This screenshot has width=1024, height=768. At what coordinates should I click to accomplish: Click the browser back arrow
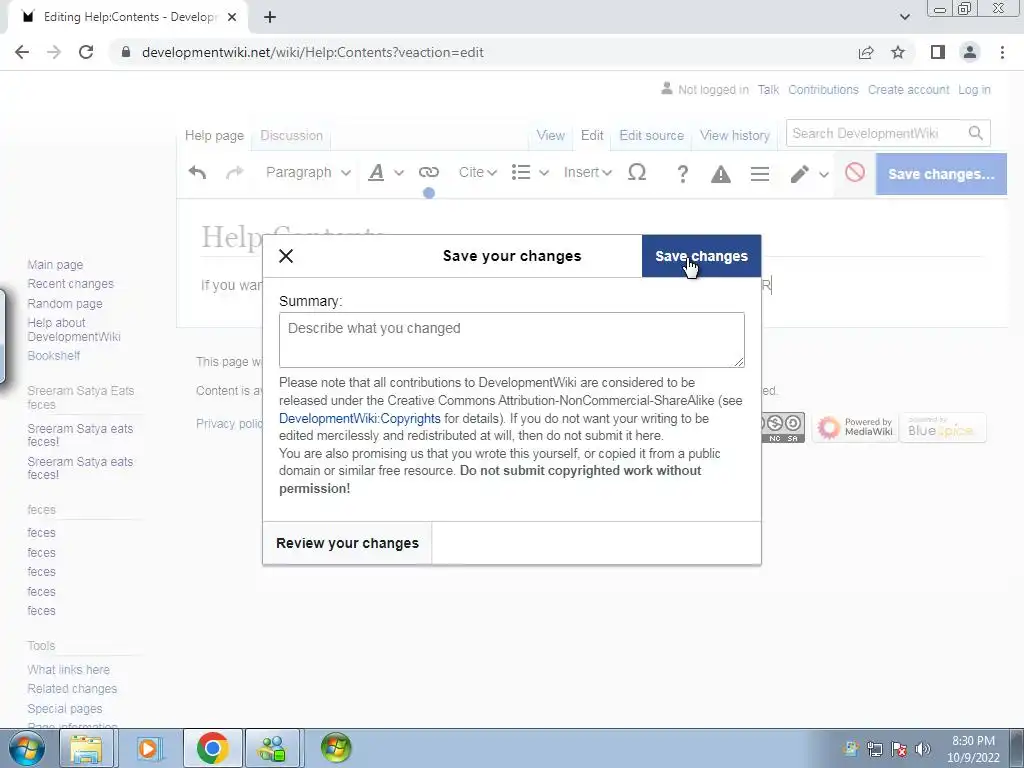pos(22,52)
